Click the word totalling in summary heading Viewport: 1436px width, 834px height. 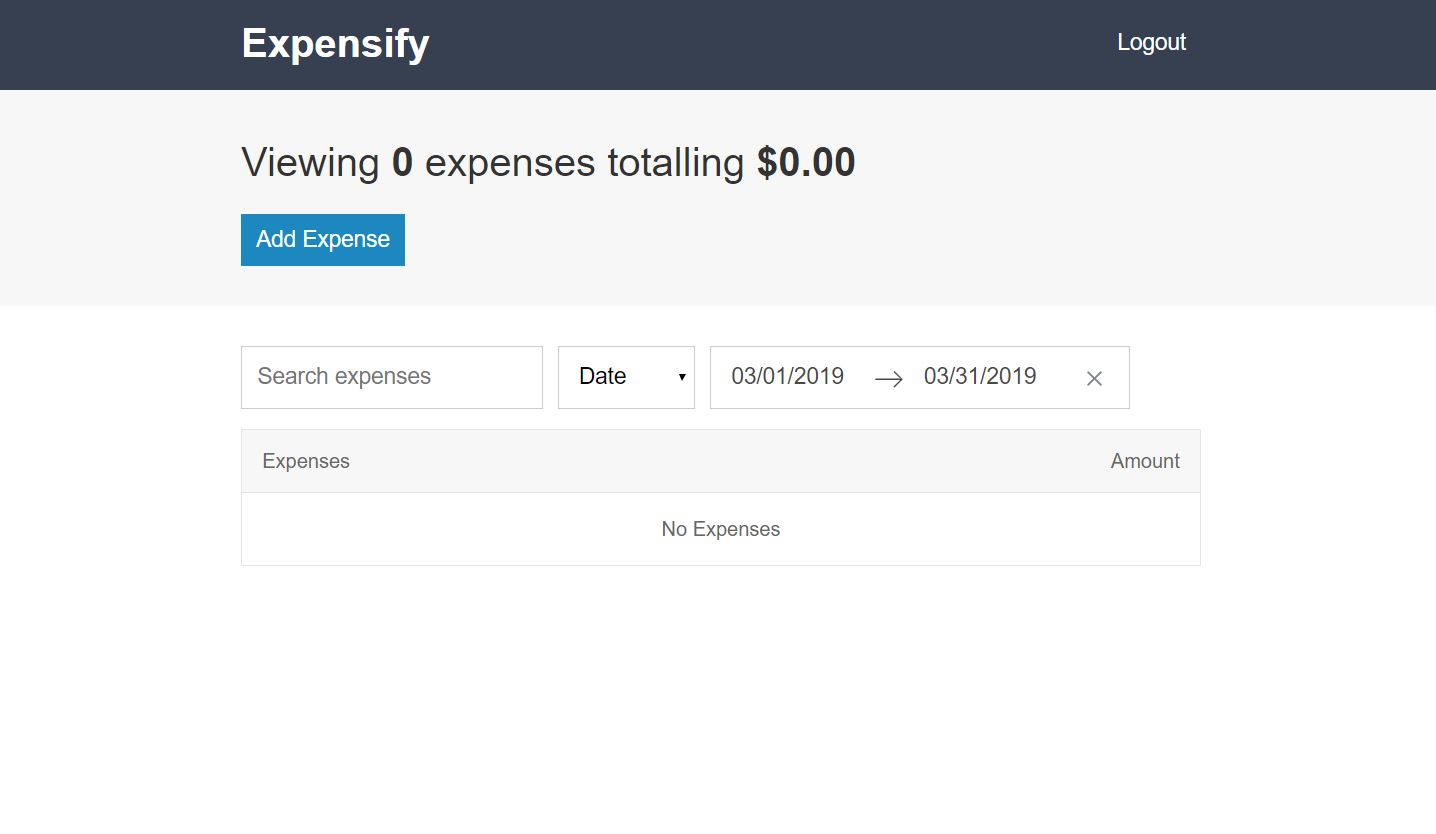coord(675,163)
